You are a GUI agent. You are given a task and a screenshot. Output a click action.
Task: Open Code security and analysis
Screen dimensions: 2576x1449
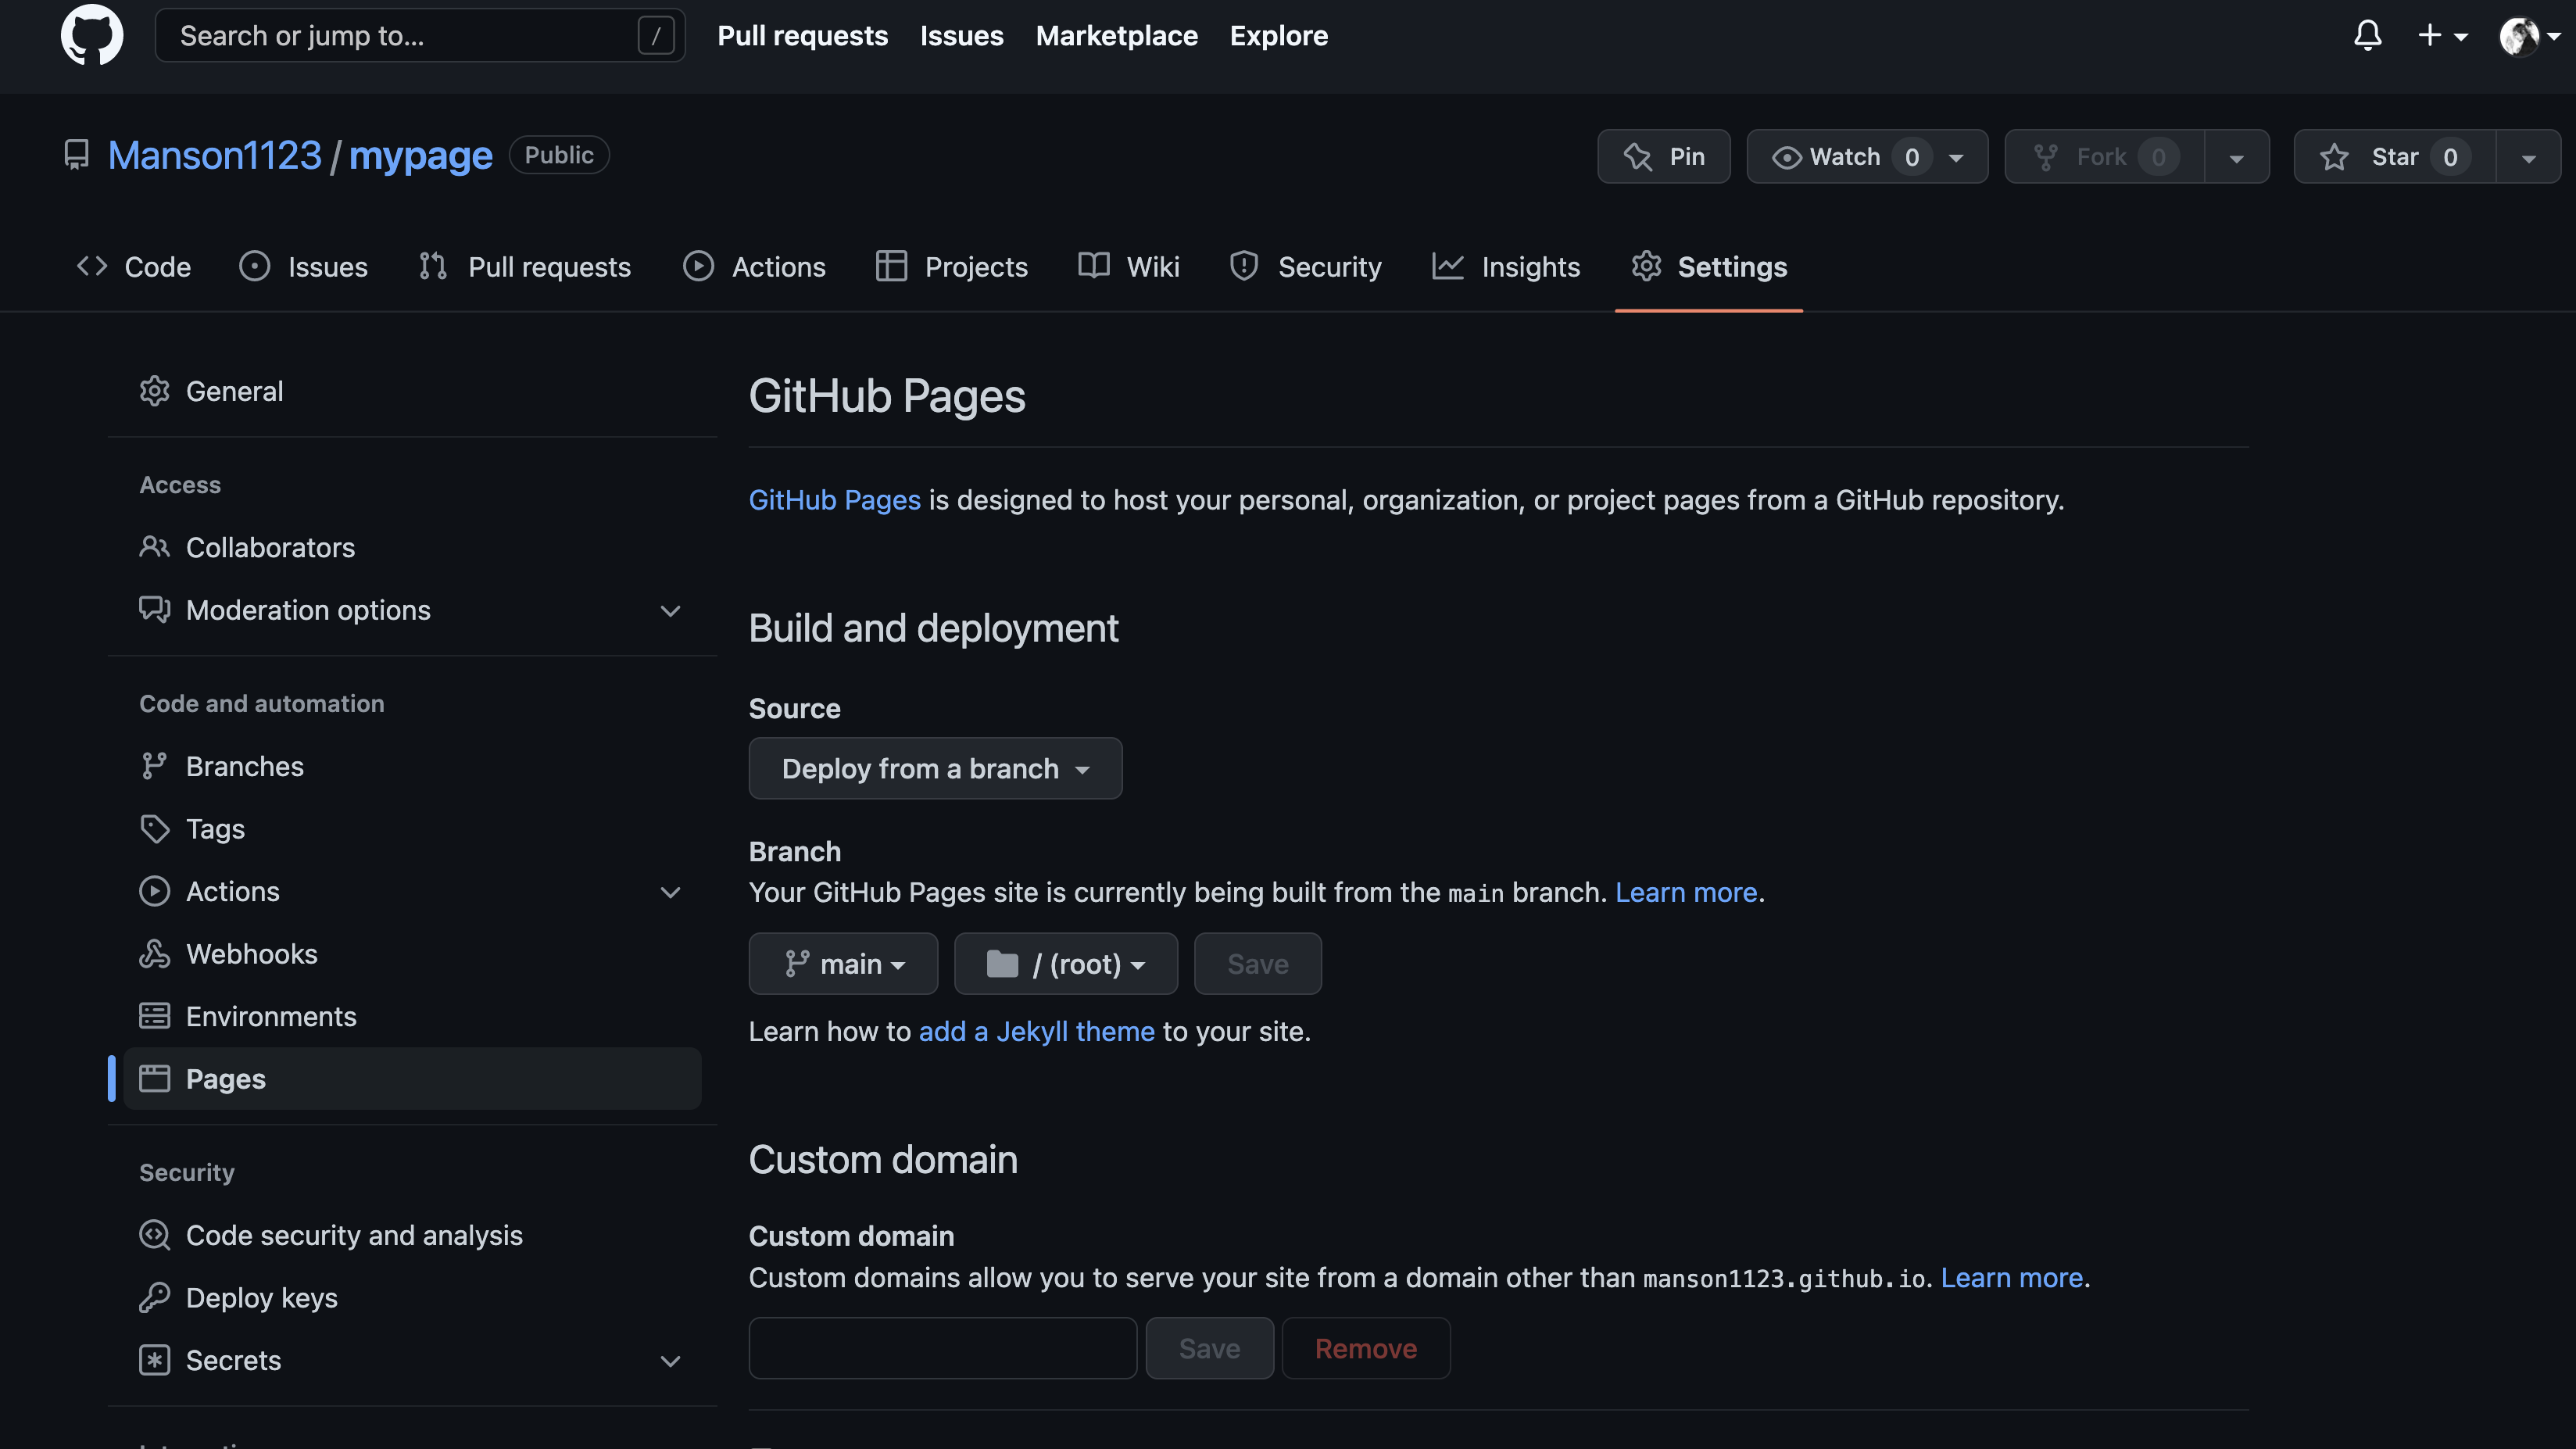point(412,1235)
